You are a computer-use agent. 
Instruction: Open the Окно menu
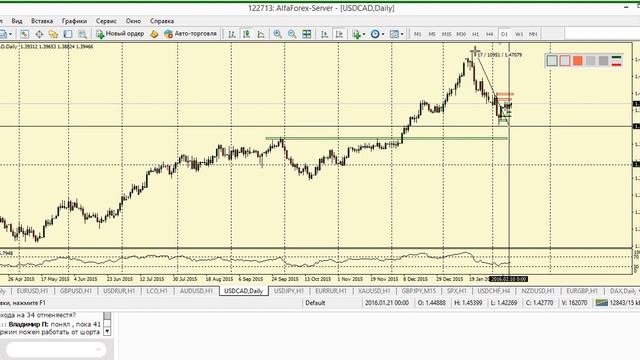pos(133,21)
